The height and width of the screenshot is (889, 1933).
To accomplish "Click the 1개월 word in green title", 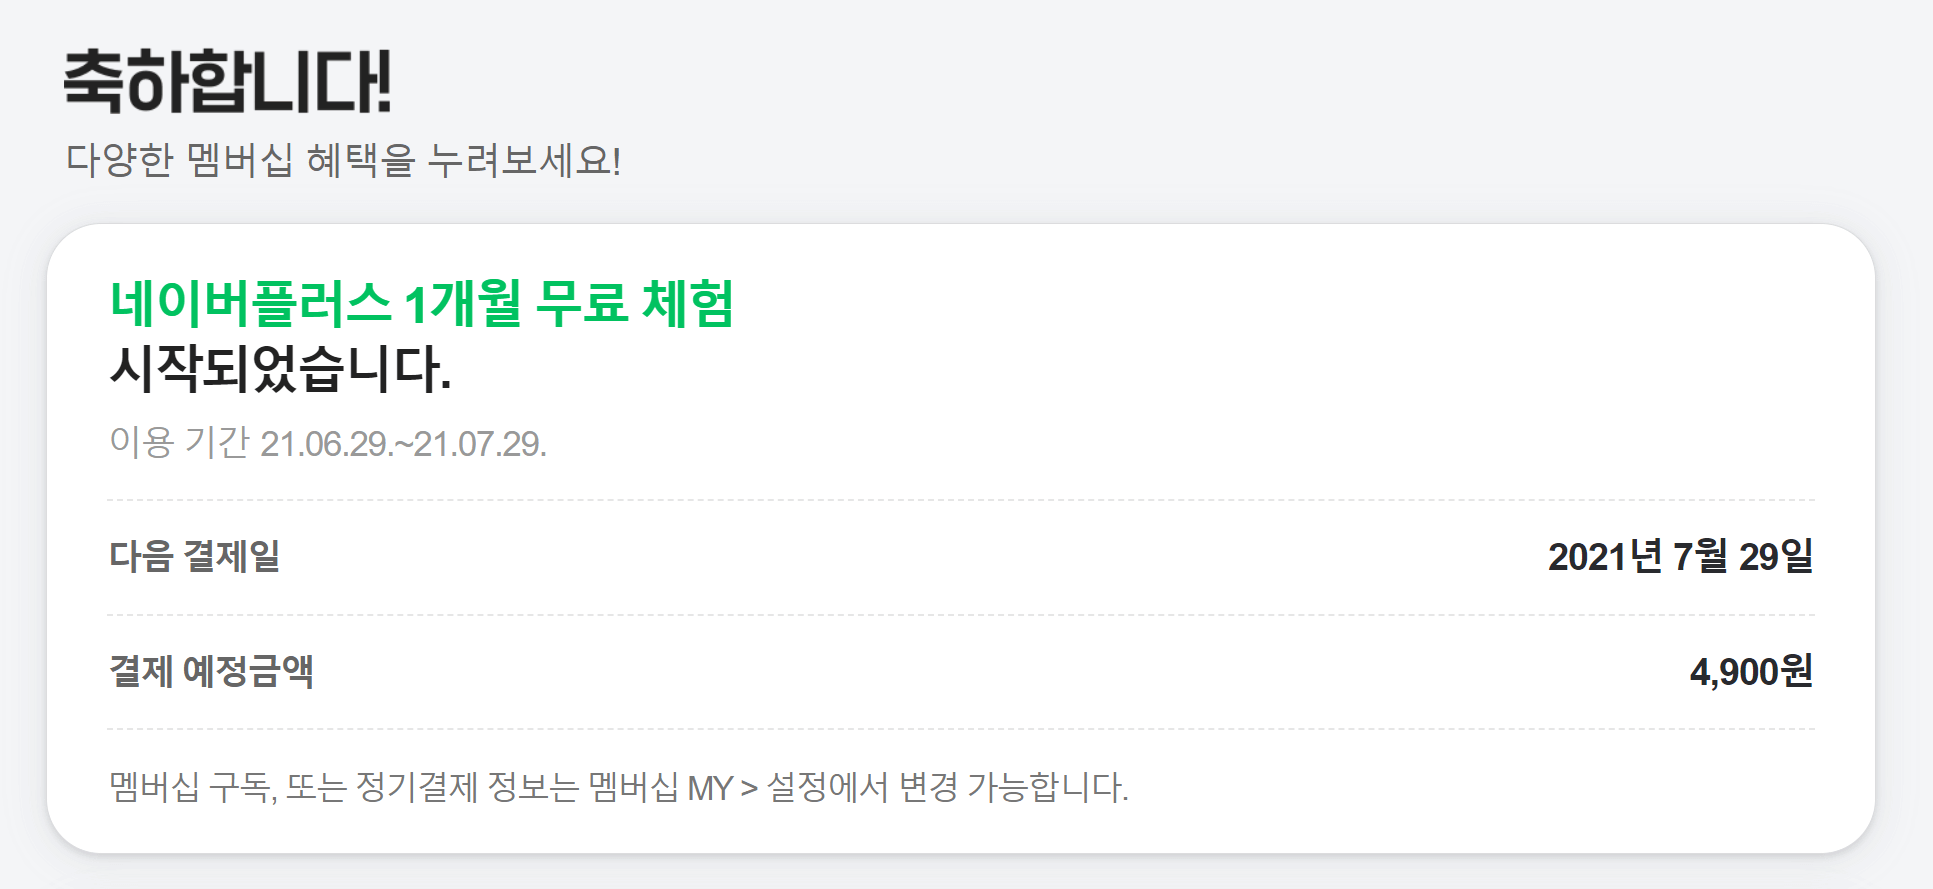I will (x=463, y=303).
